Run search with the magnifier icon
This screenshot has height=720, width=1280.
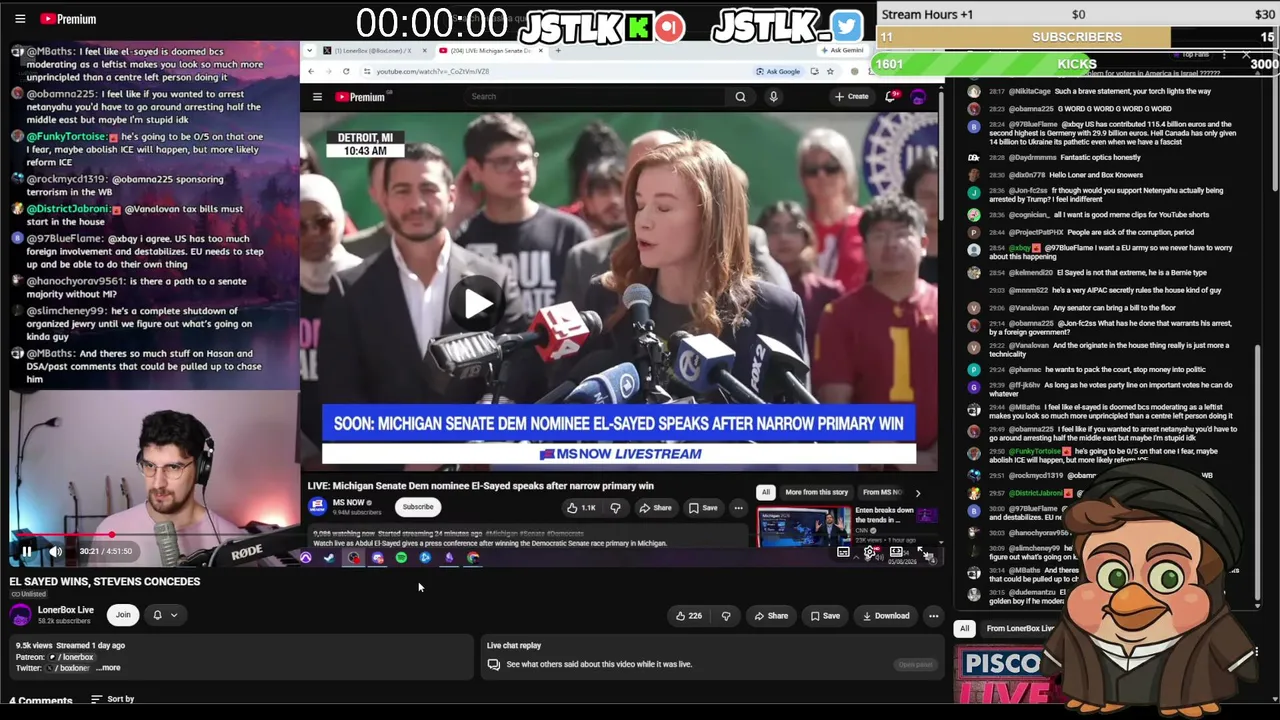(x=740, y=97)
